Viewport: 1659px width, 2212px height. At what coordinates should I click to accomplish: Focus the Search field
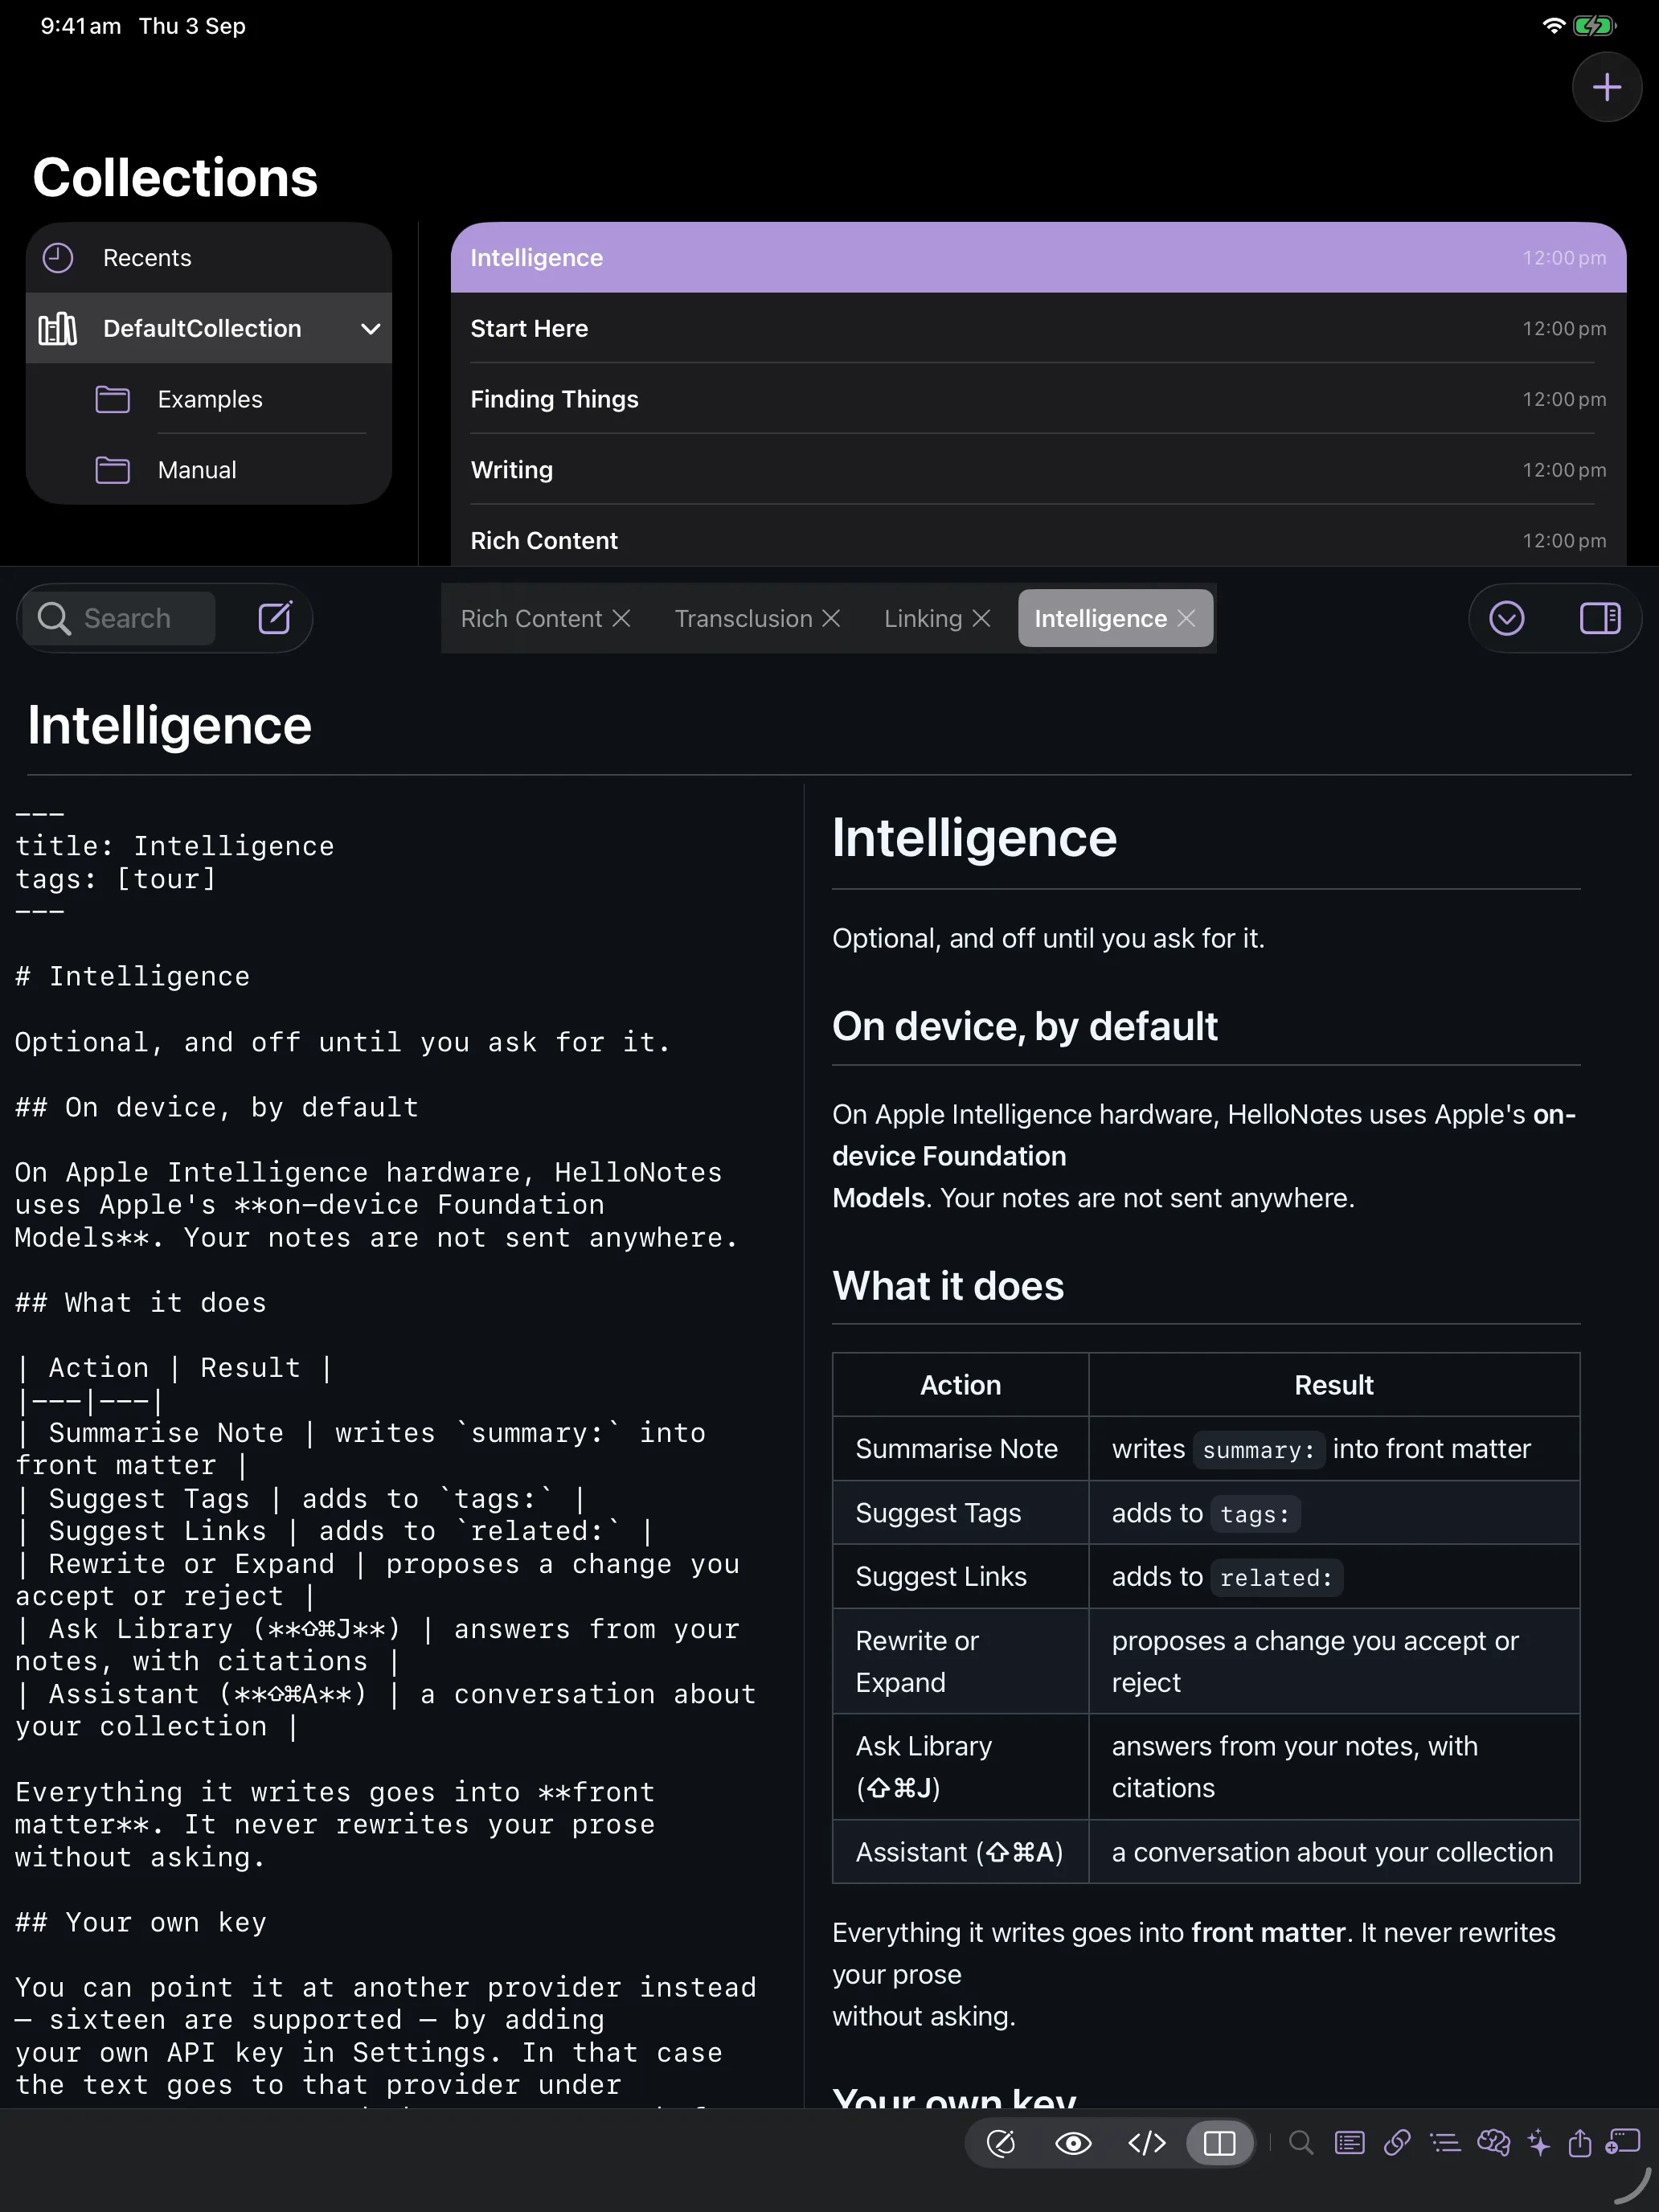pos(120,618)
